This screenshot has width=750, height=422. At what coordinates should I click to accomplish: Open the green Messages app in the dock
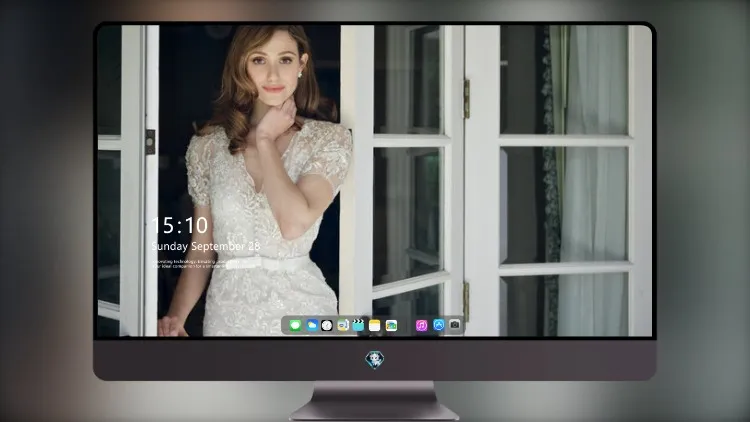[x=296, y=326]
